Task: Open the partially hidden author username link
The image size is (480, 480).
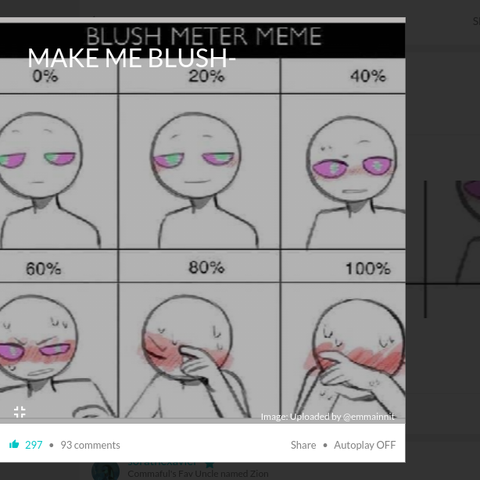Action: click(x=162, y=464)
